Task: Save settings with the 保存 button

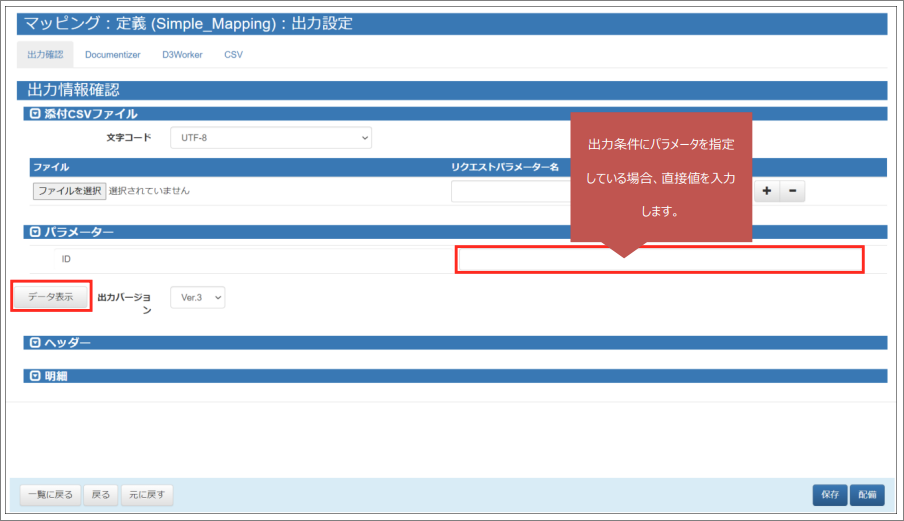Action: (x=830, y=494)
